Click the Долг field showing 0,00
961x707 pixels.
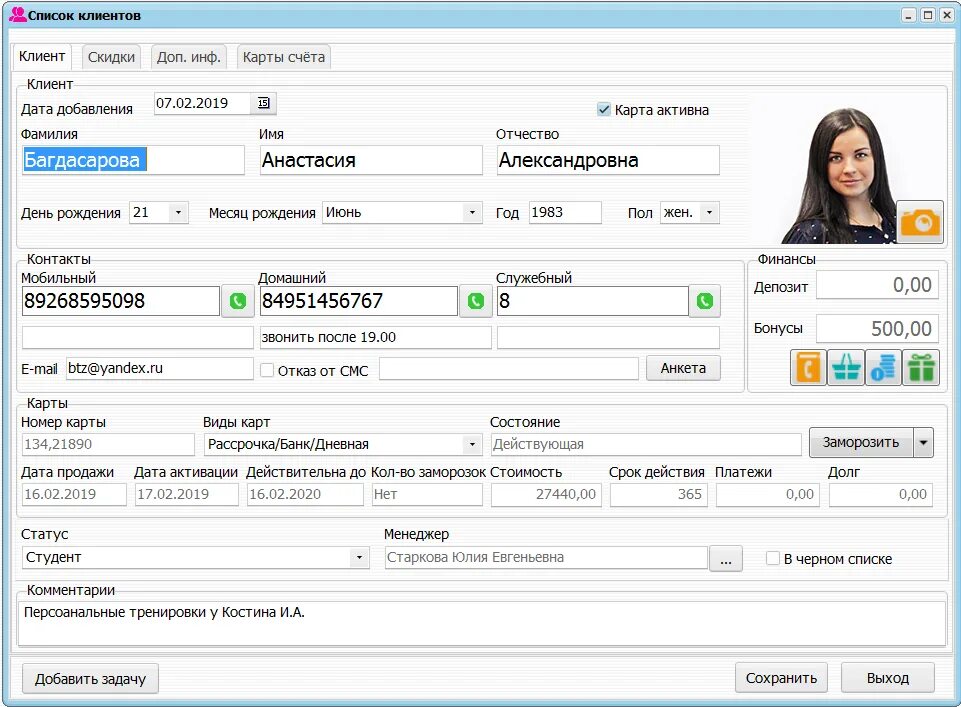pos(881,494)
